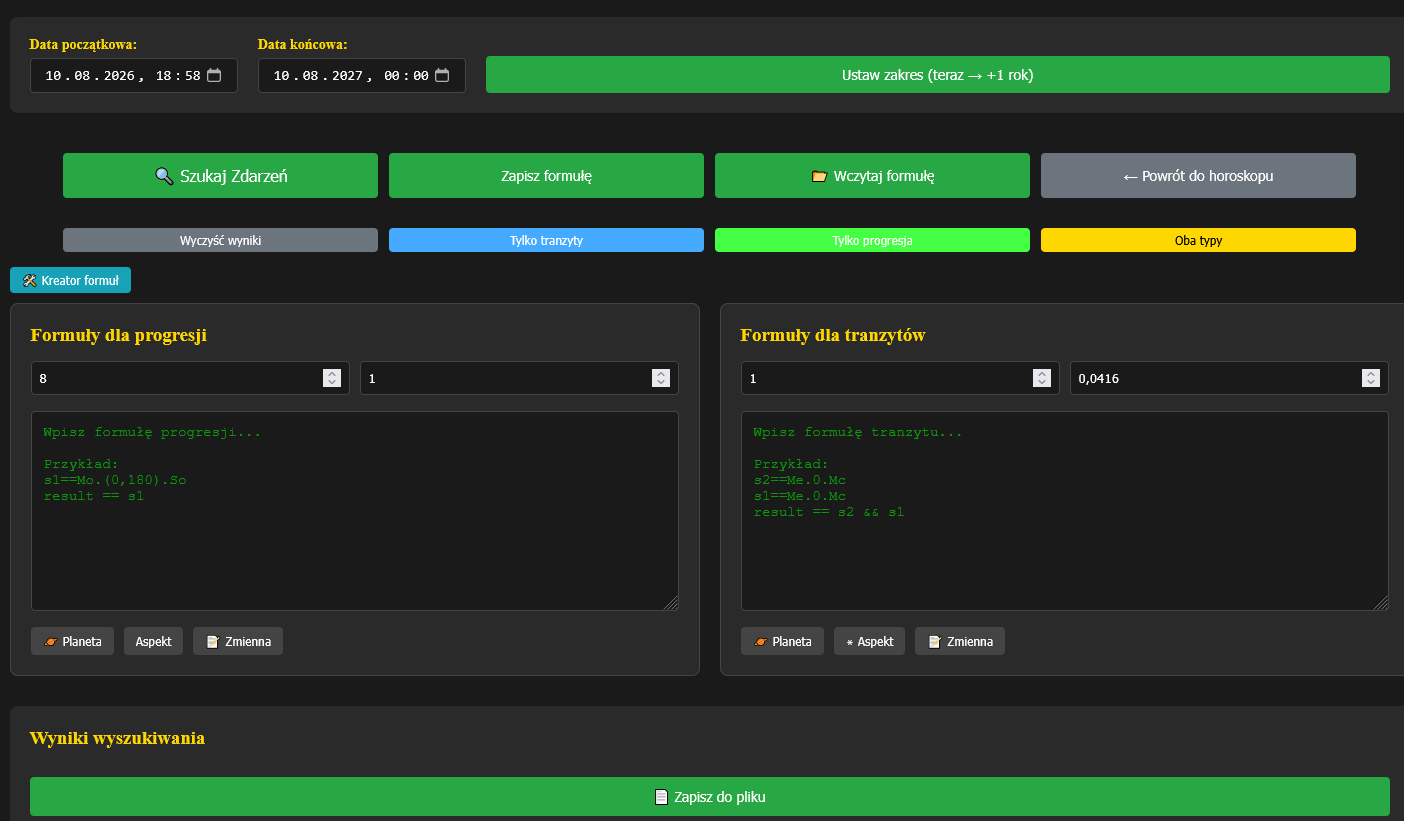The width and height of the screenshot is (1404, 821).
Task: Select the Oba typy filter
Action: [1198, 240]
